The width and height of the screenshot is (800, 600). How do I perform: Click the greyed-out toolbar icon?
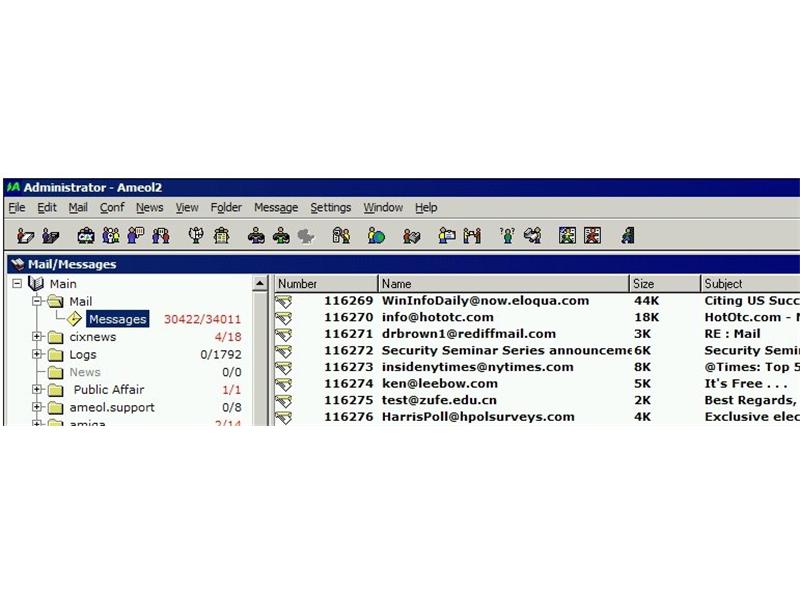306,236
